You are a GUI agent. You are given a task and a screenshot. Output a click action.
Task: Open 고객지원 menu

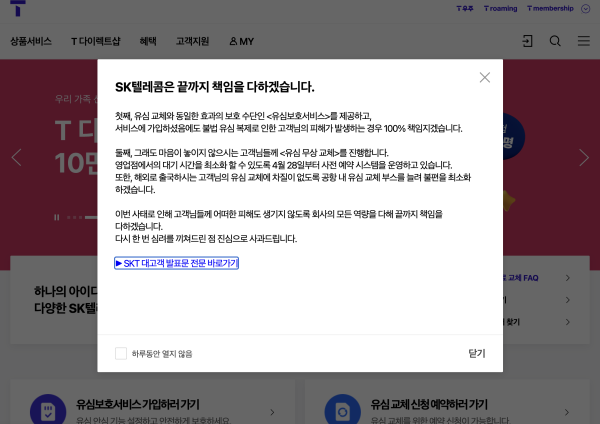click(x=192, y=41)
